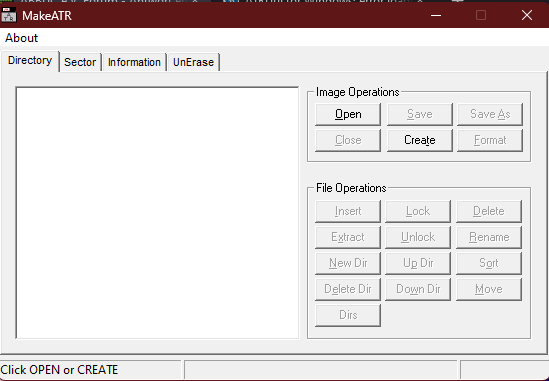
Task: Click the Up Dir button
Action: 418,263
